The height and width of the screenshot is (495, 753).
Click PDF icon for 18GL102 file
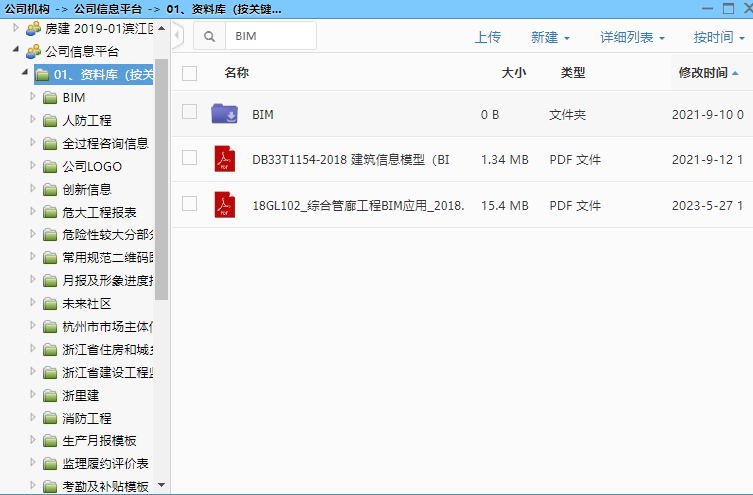click(224, 205)
